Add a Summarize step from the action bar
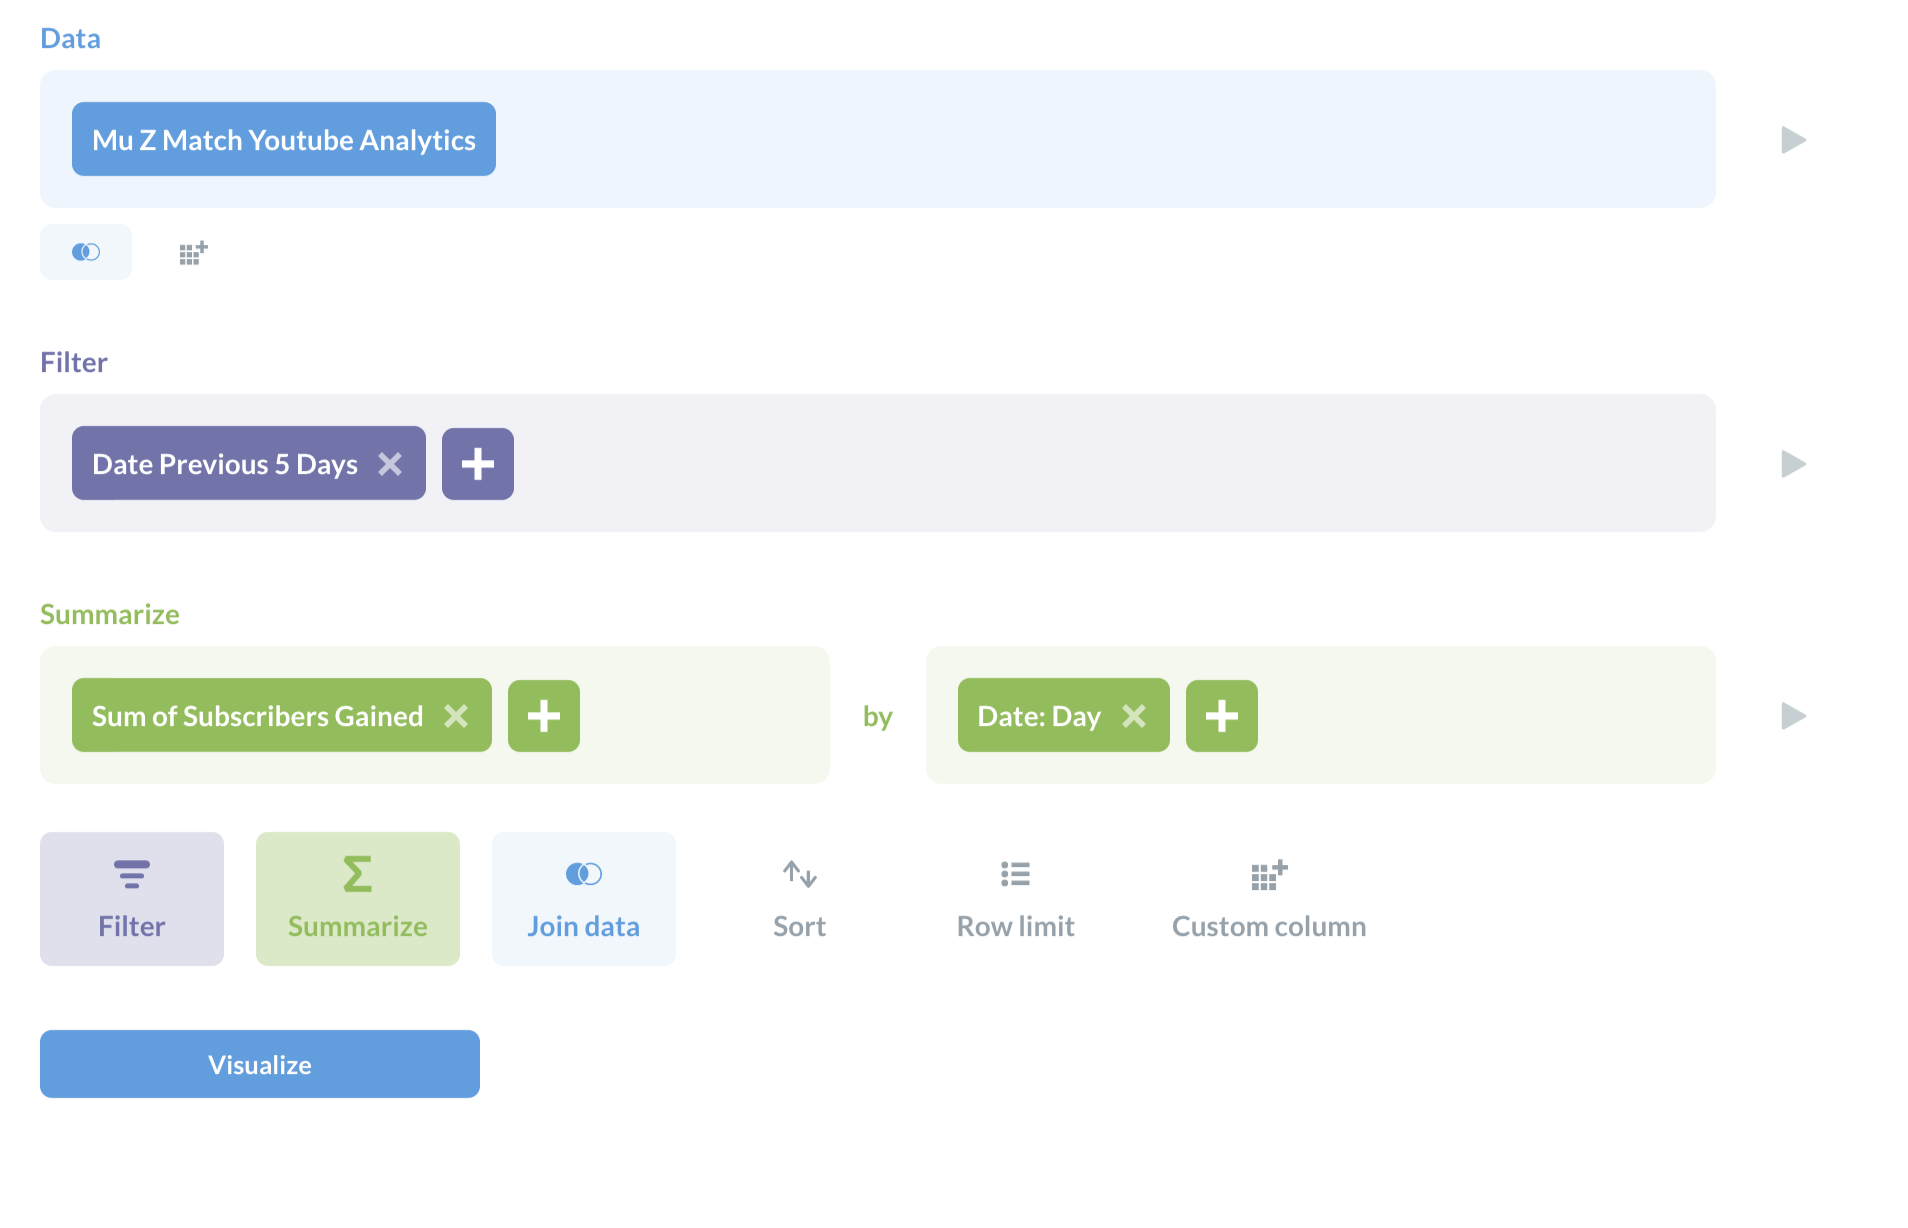The image size is (1908, 1228). pyautogui.click(x=358, y=898)
